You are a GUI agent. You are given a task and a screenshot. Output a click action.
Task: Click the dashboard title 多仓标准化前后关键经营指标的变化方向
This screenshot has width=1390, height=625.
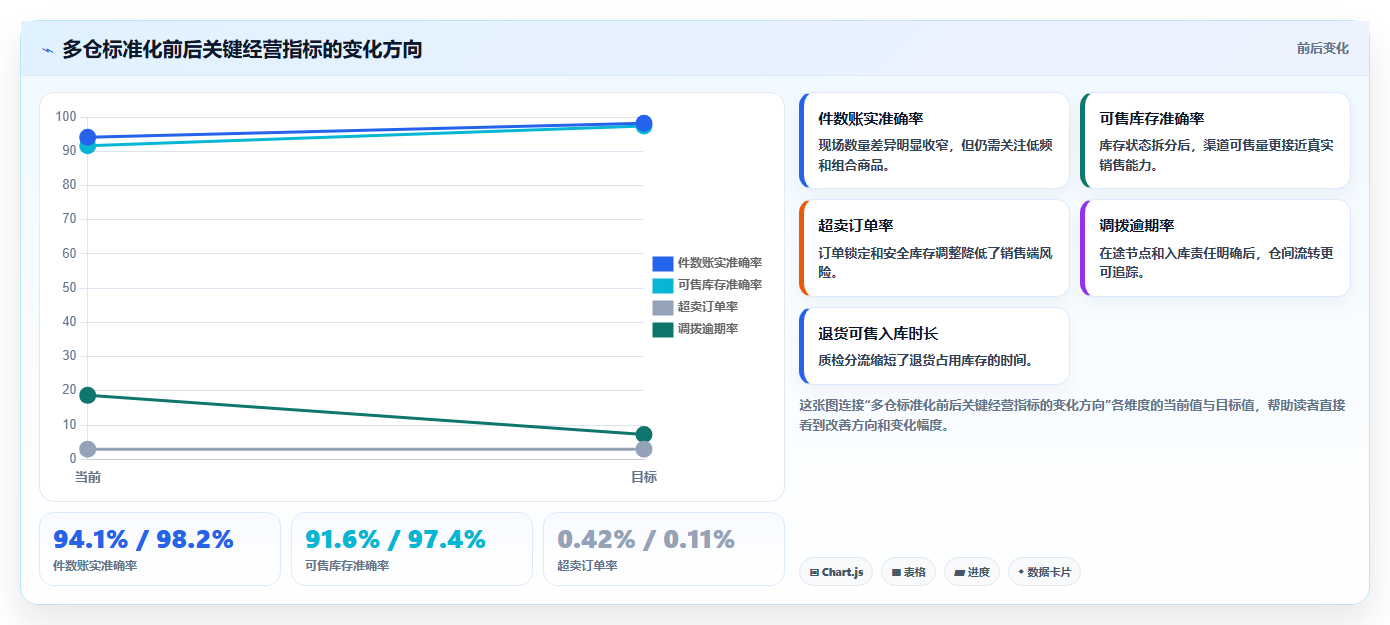coord(242,49)
